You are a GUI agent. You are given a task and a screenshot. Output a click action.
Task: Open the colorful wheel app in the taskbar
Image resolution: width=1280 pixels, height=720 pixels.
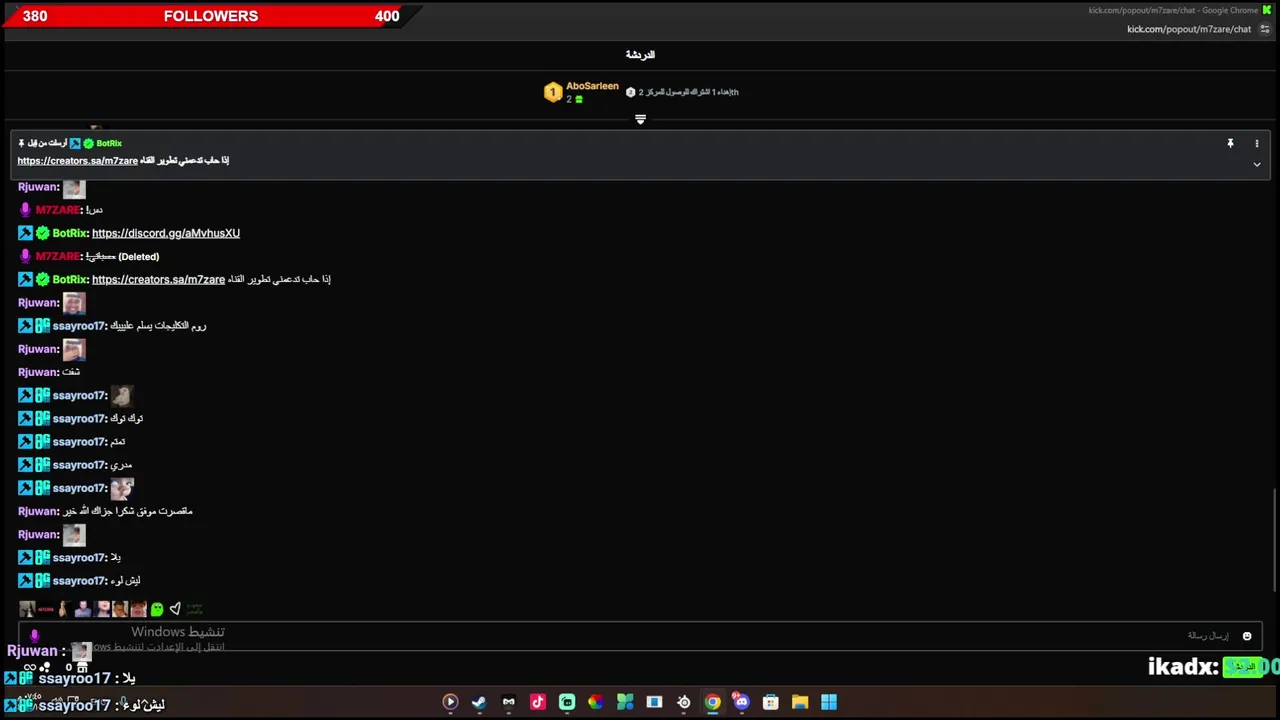[595, 702]
